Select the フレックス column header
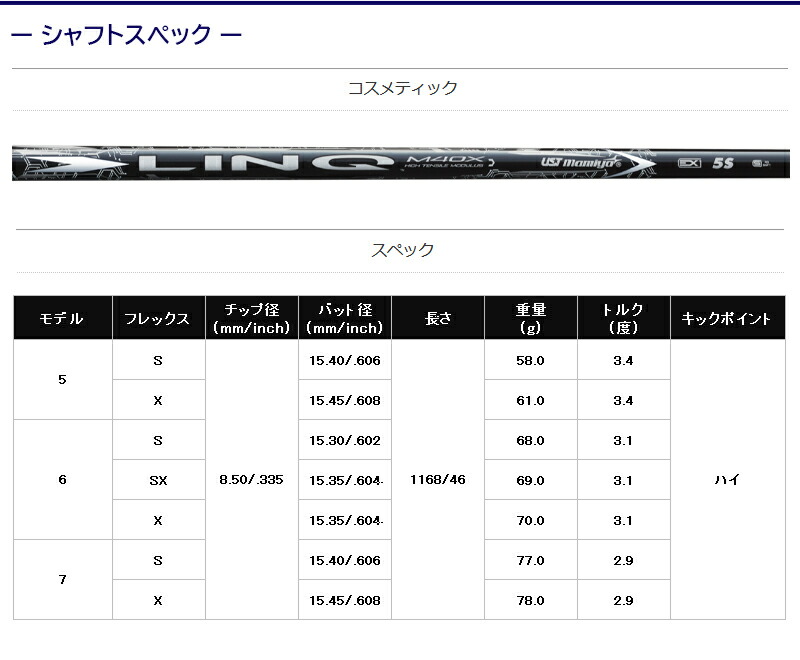Viewport: 800px width, 660px height. point(158,320)
